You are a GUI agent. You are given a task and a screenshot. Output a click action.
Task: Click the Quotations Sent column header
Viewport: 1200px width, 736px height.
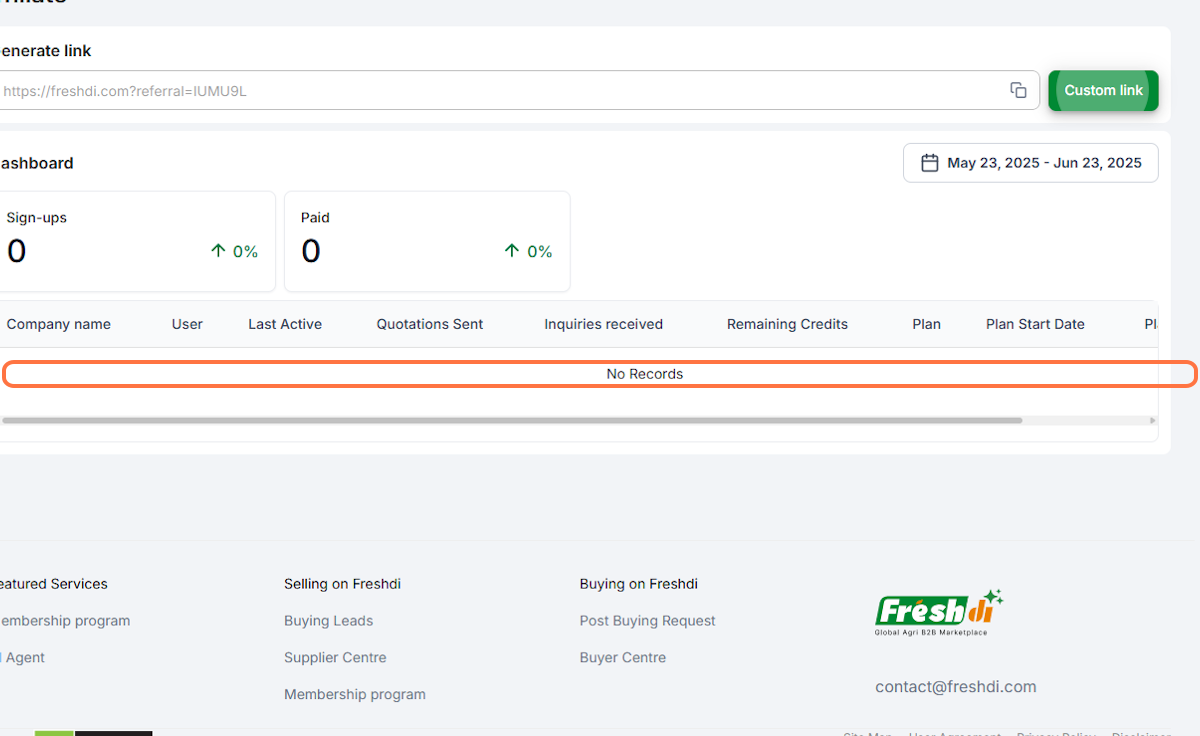tap(430, 324)
